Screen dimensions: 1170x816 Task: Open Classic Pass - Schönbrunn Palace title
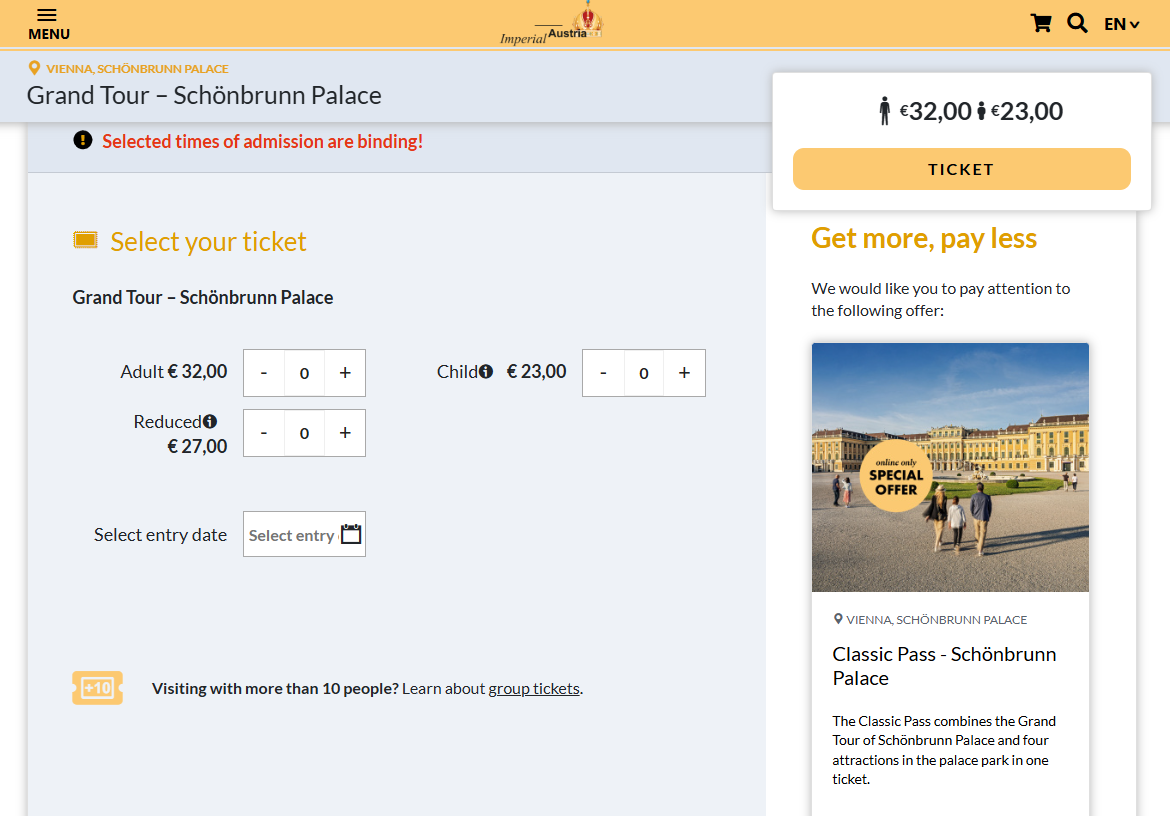pos(944,666)
